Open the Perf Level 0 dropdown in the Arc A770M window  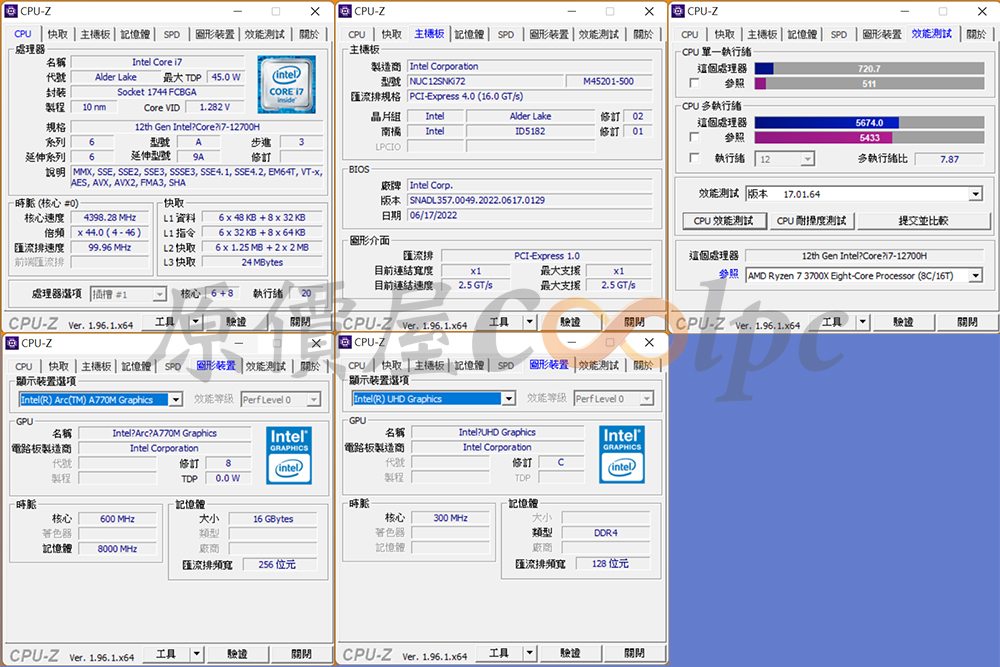(314, 400)
